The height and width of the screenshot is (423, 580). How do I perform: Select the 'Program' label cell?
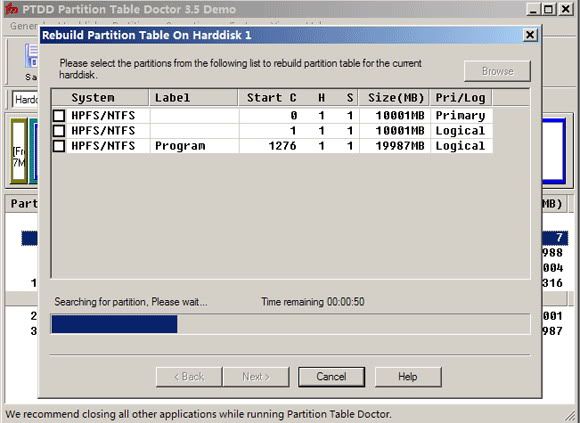194,146
